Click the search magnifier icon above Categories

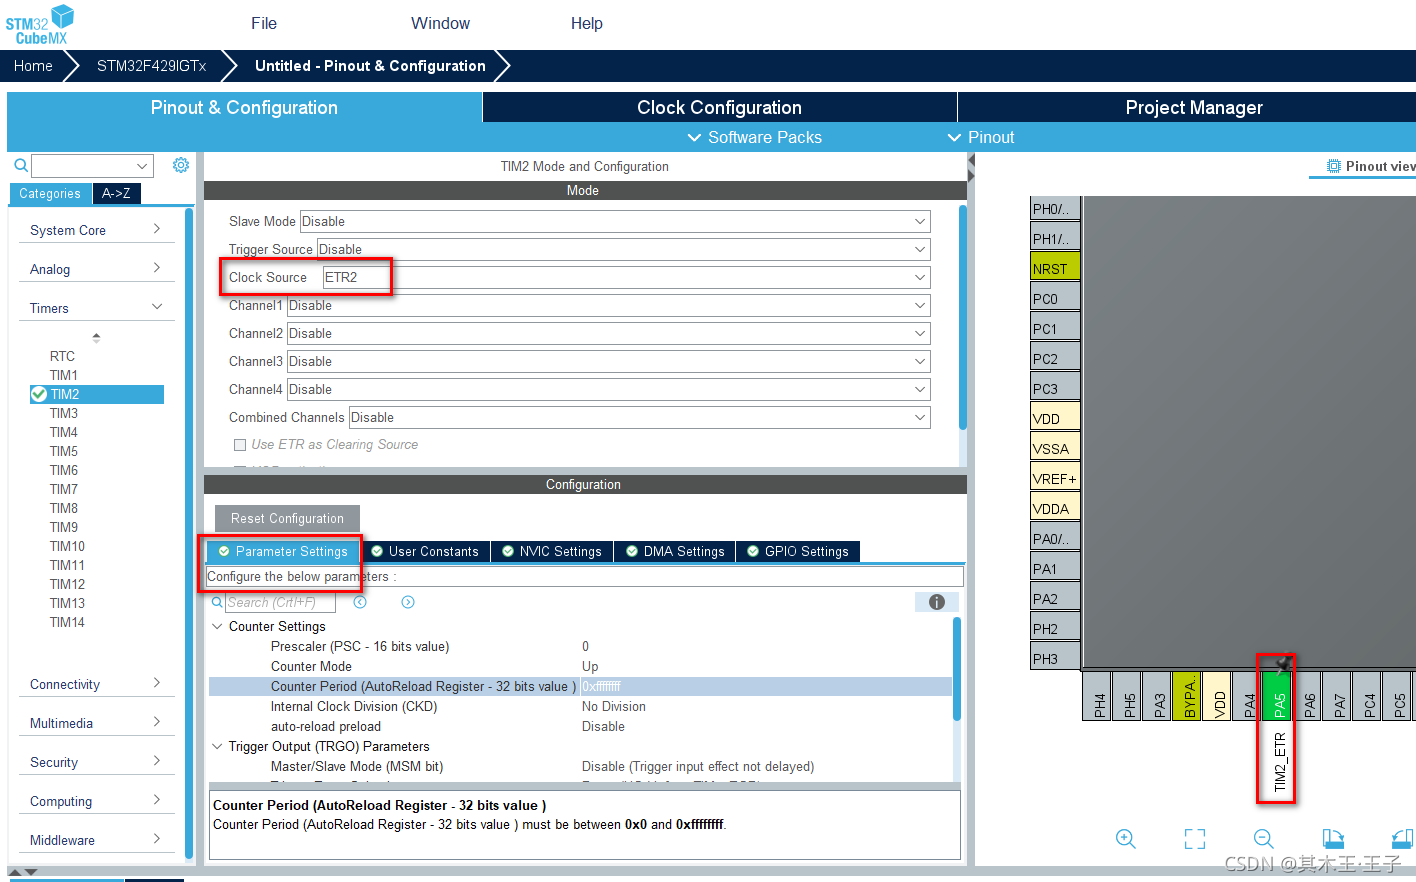pyautogui.click(x=20, y=165)
